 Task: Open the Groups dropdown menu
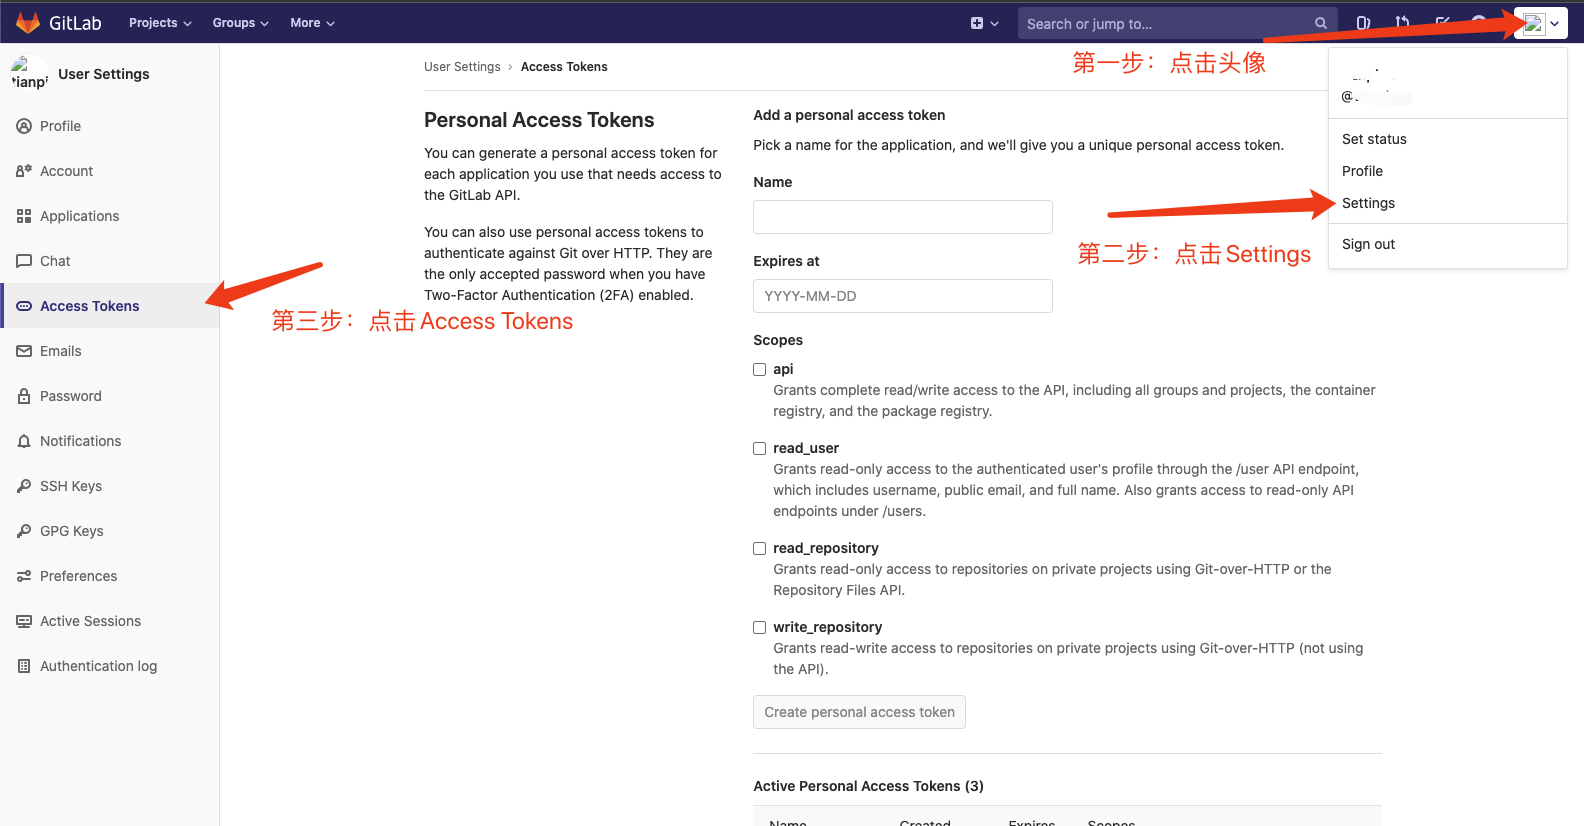(x=241, y=23)
